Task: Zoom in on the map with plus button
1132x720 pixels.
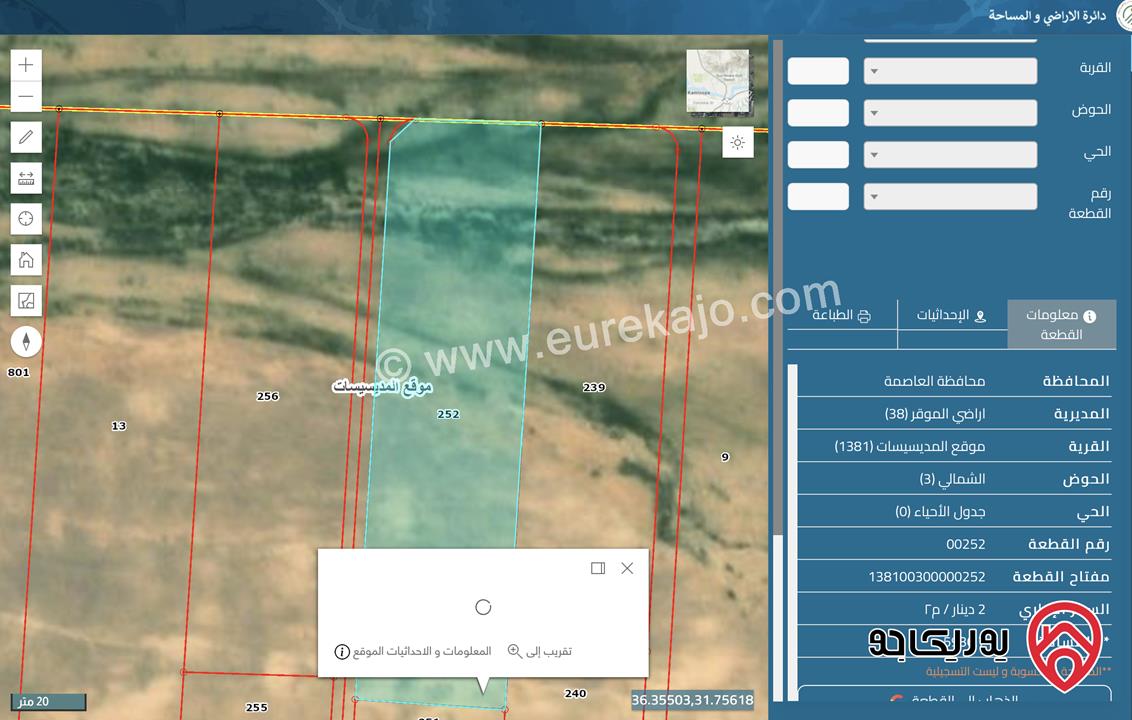Action: (26, 65)
